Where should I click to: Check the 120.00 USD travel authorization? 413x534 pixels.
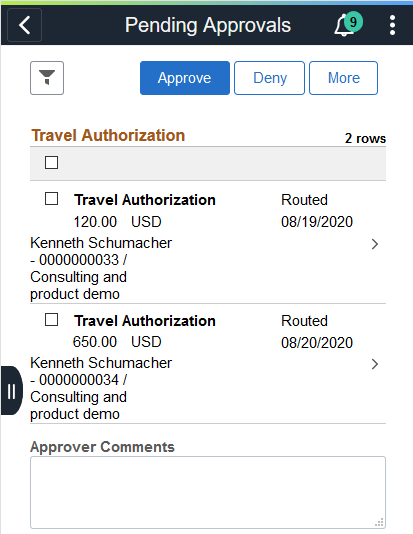pyautogui.click(x=51, y=199)
